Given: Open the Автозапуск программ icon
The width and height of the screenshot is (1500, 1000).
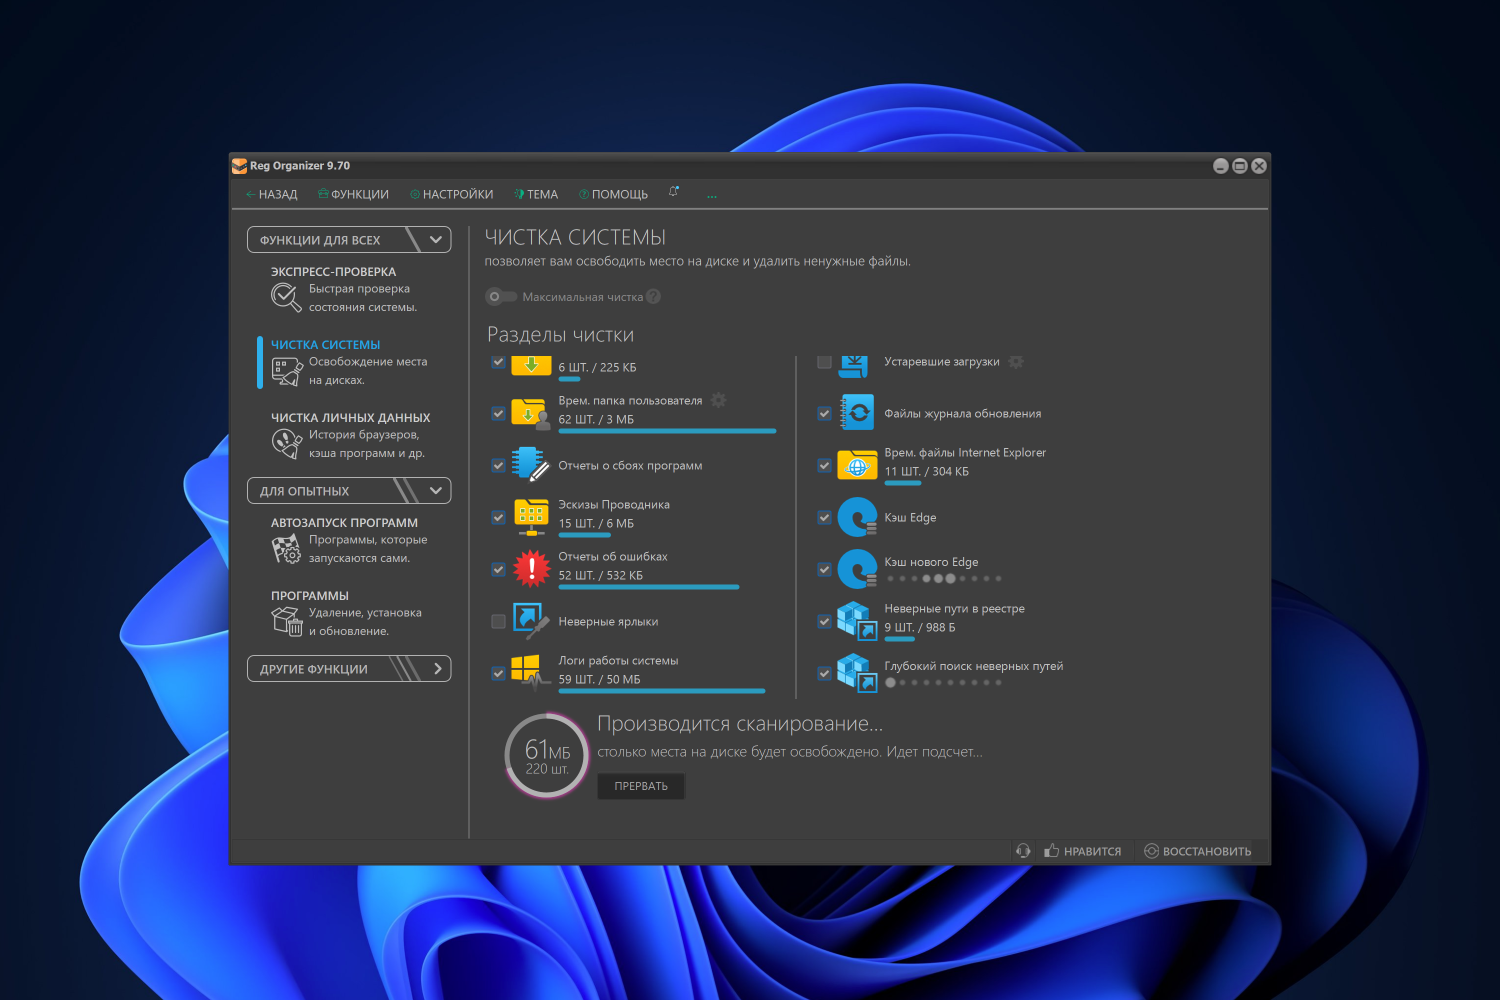Looking at the screenshot, I should pyautogui.click(x=286, y=548).
